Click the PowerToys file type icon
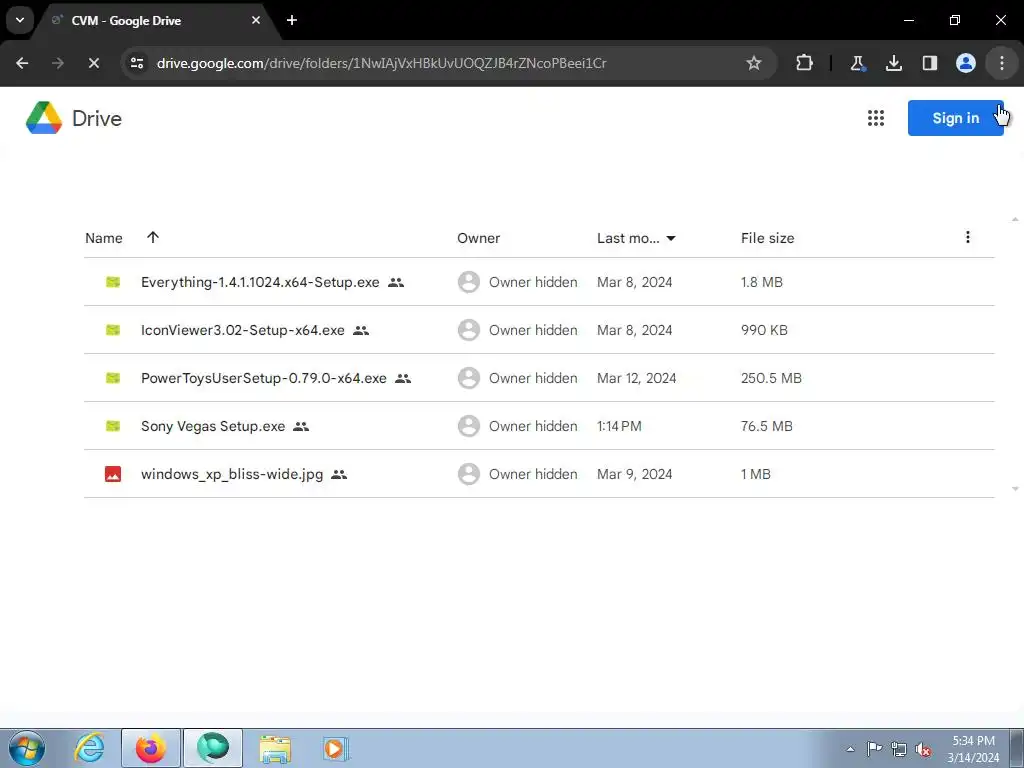 [x=113, y=378]
